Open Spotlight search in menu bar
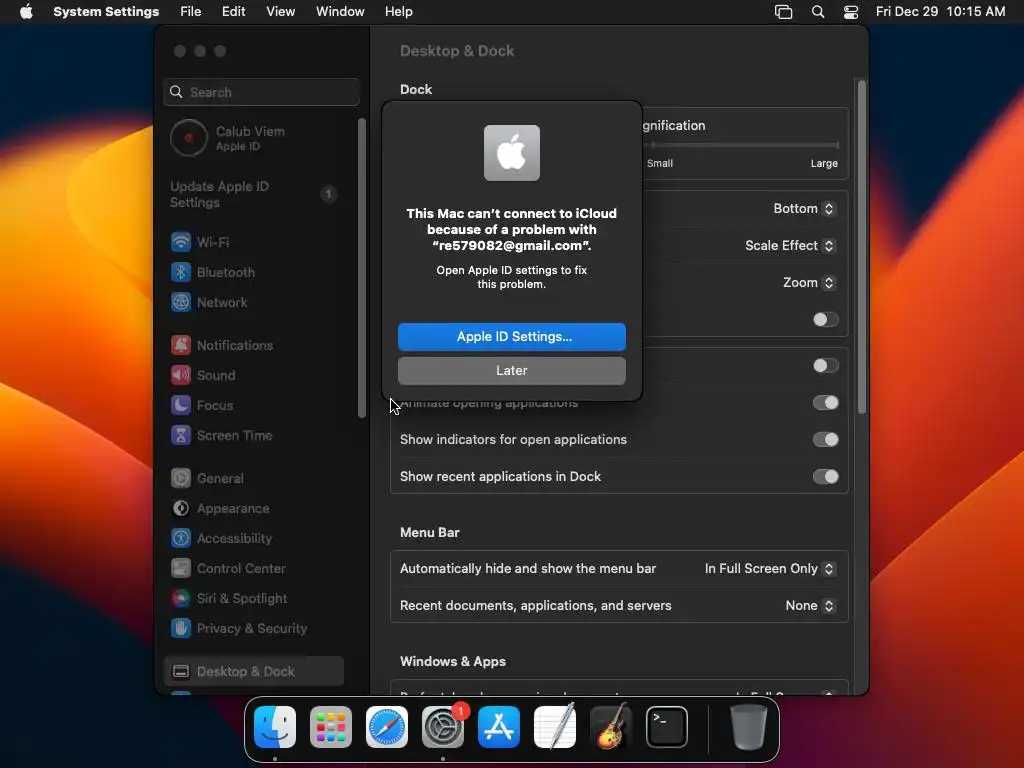The height and width of the screenshot is (768, 1024). click(818, 12)
